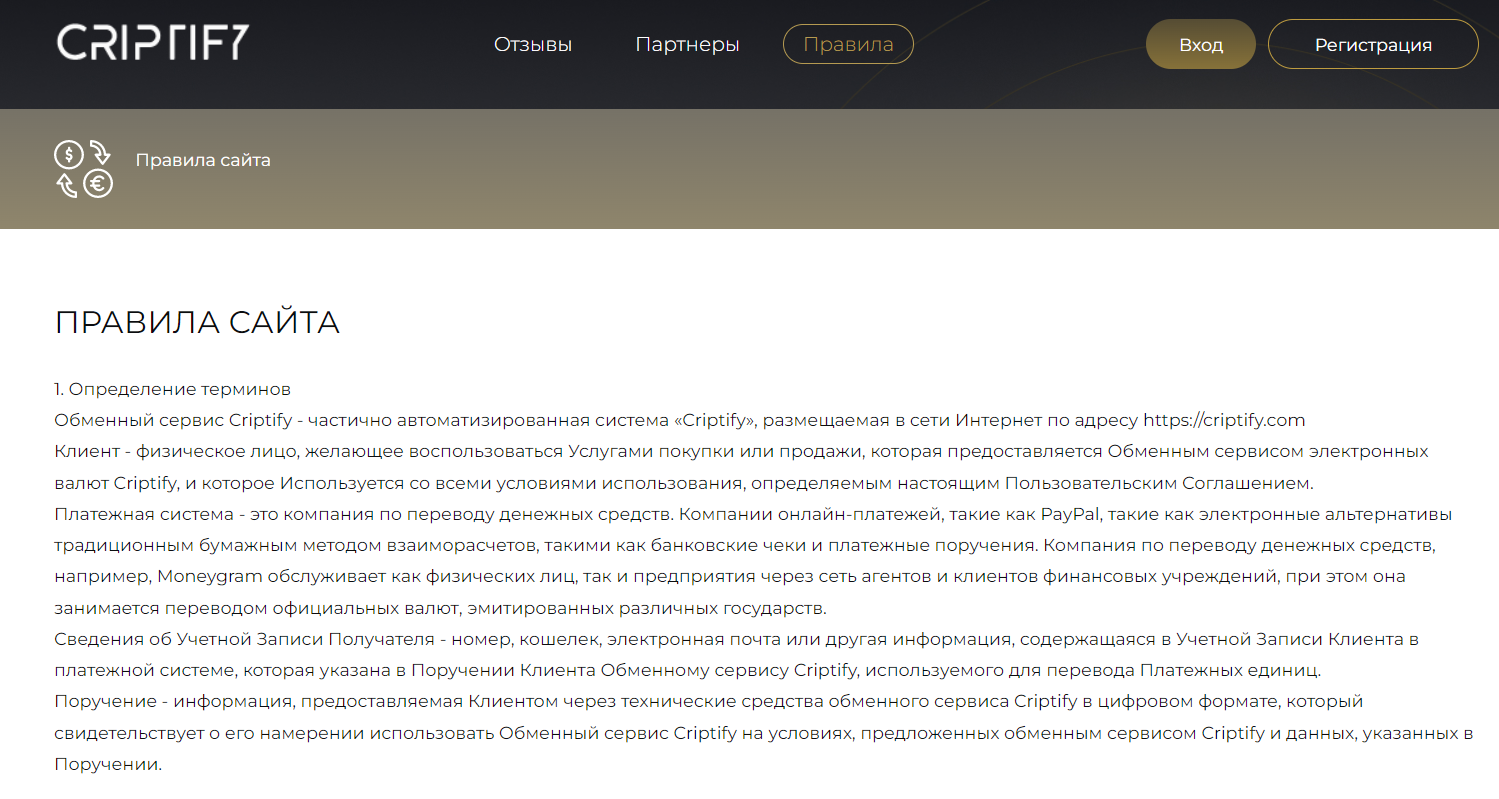
Task: Click the https://criptify.com address in the text
Action: (1224, 420)
